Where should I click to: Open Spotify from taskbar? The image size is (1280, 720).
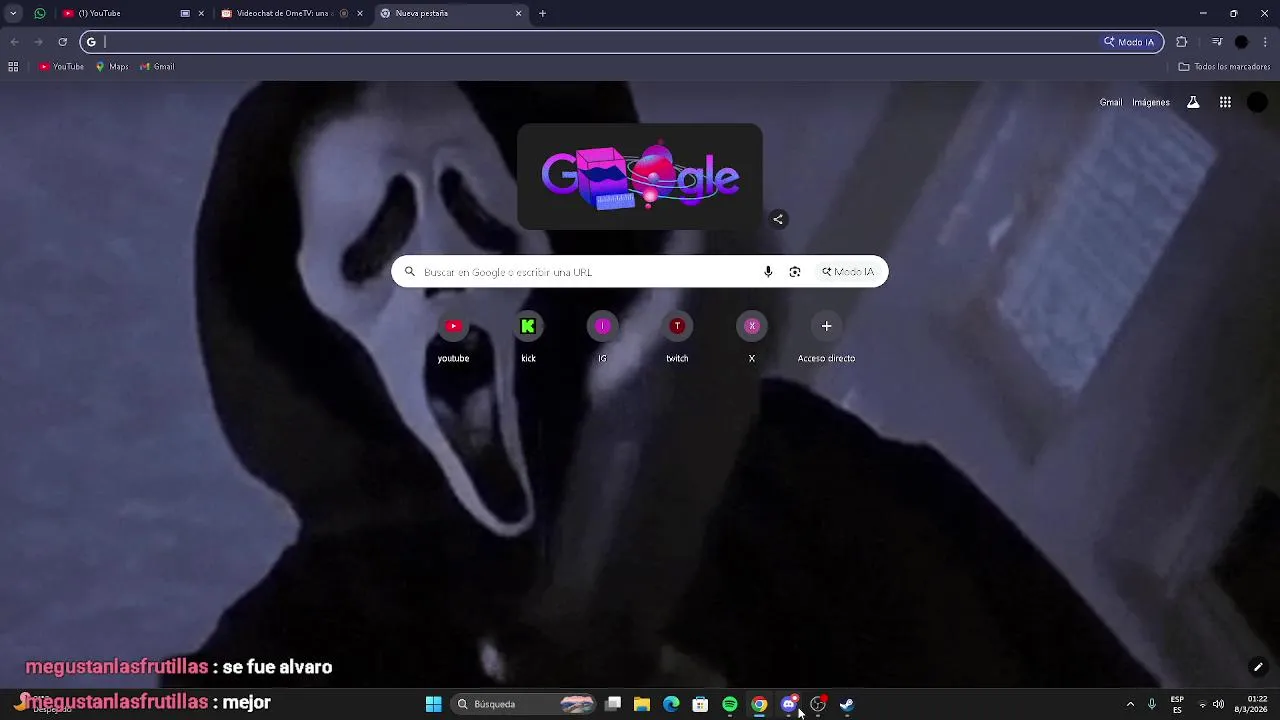coord(730,704)
